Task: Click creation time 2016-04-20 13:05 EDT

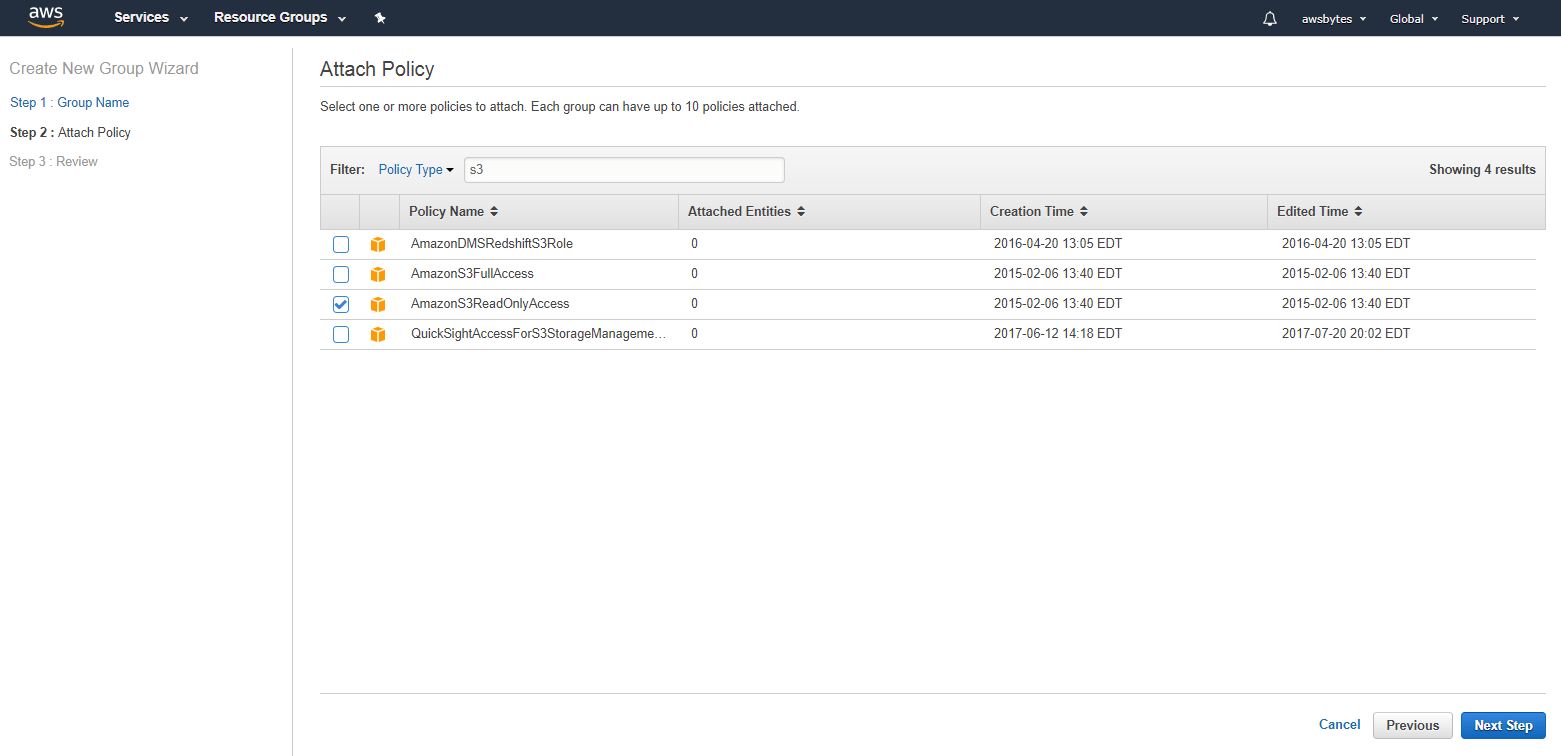Action: tap(1058, 244)
